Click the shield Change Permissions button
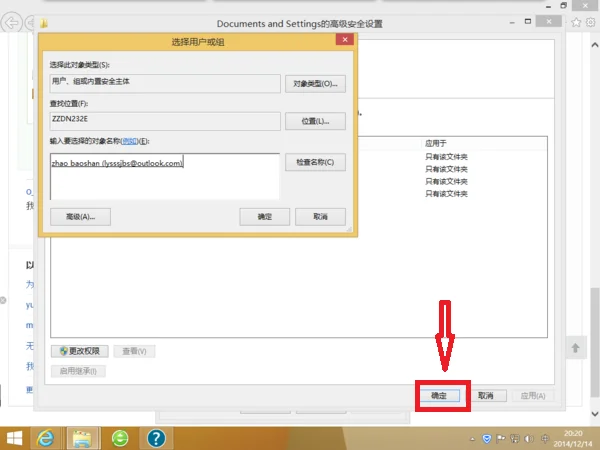Screen dimensions: 600x450 pos(80,351)
